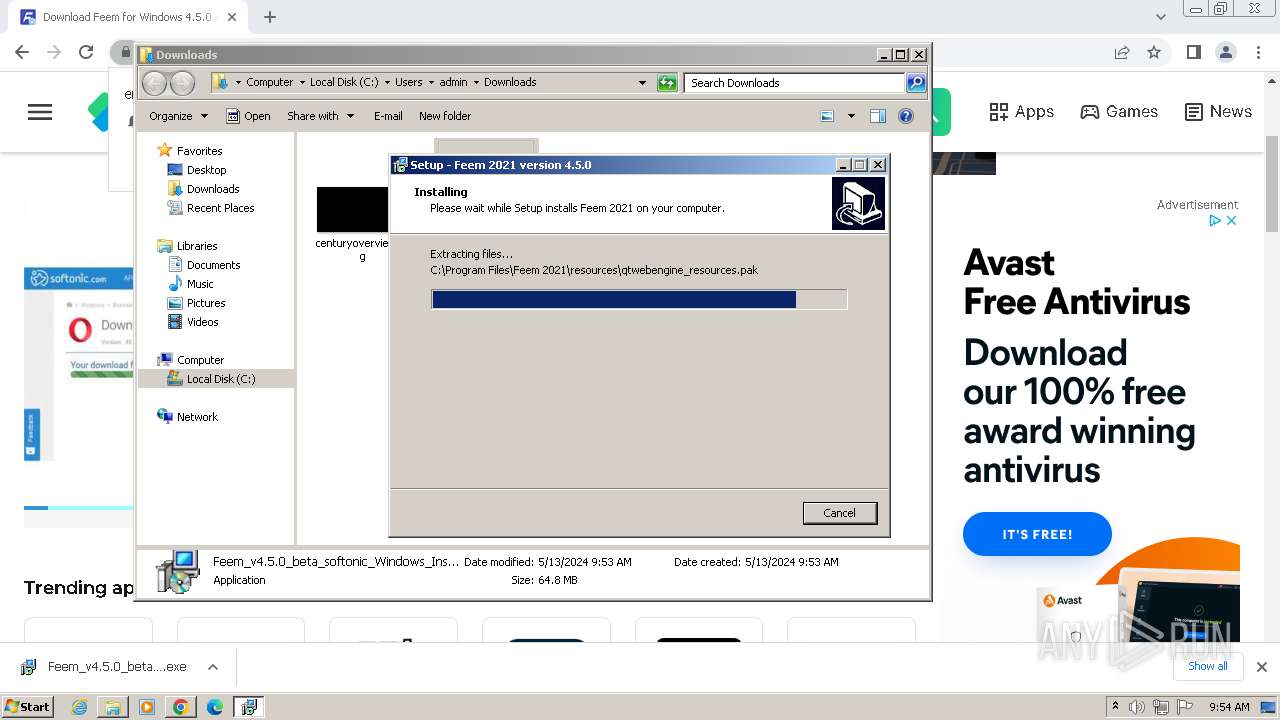Viewport: 1280px width, 720px height.
Task: Open News section on Softonic
Action: point(1218,112)
